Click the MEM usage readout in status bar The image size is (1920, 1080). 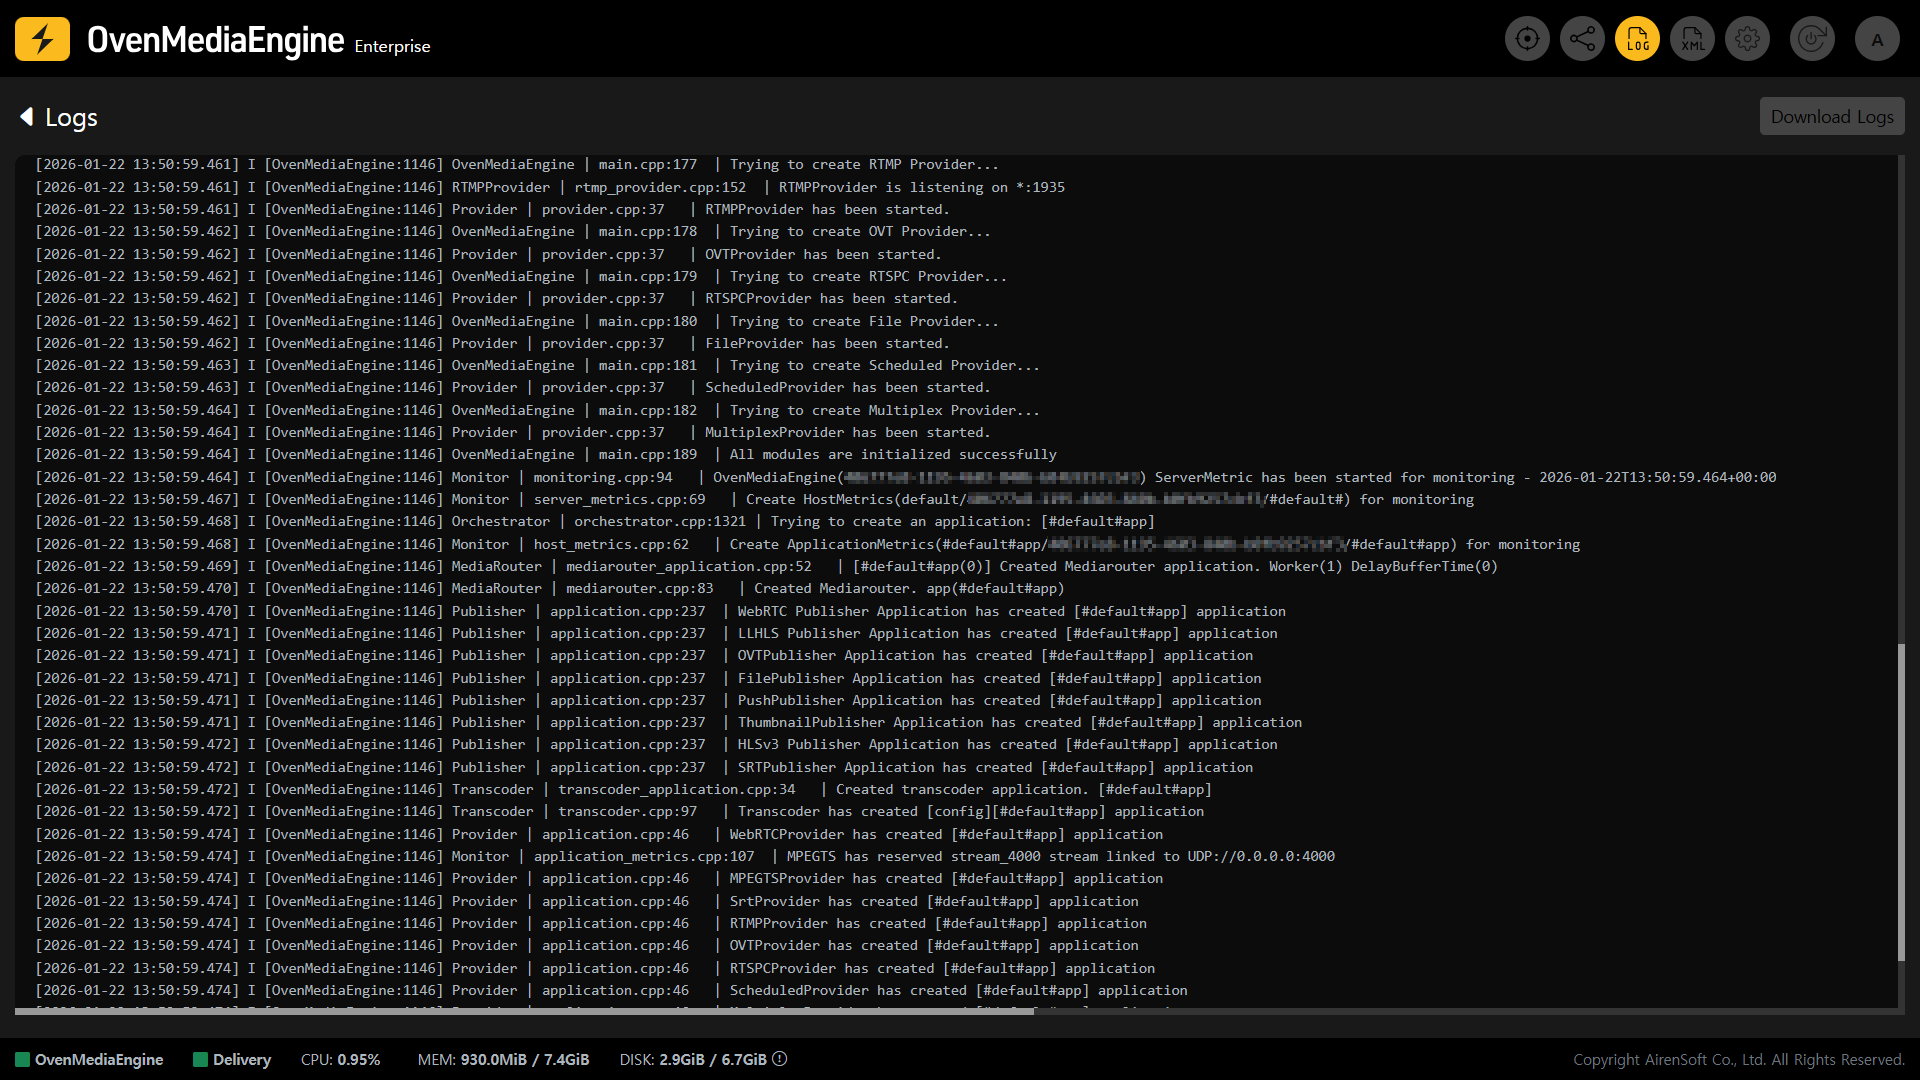[x=503, y=1060]
